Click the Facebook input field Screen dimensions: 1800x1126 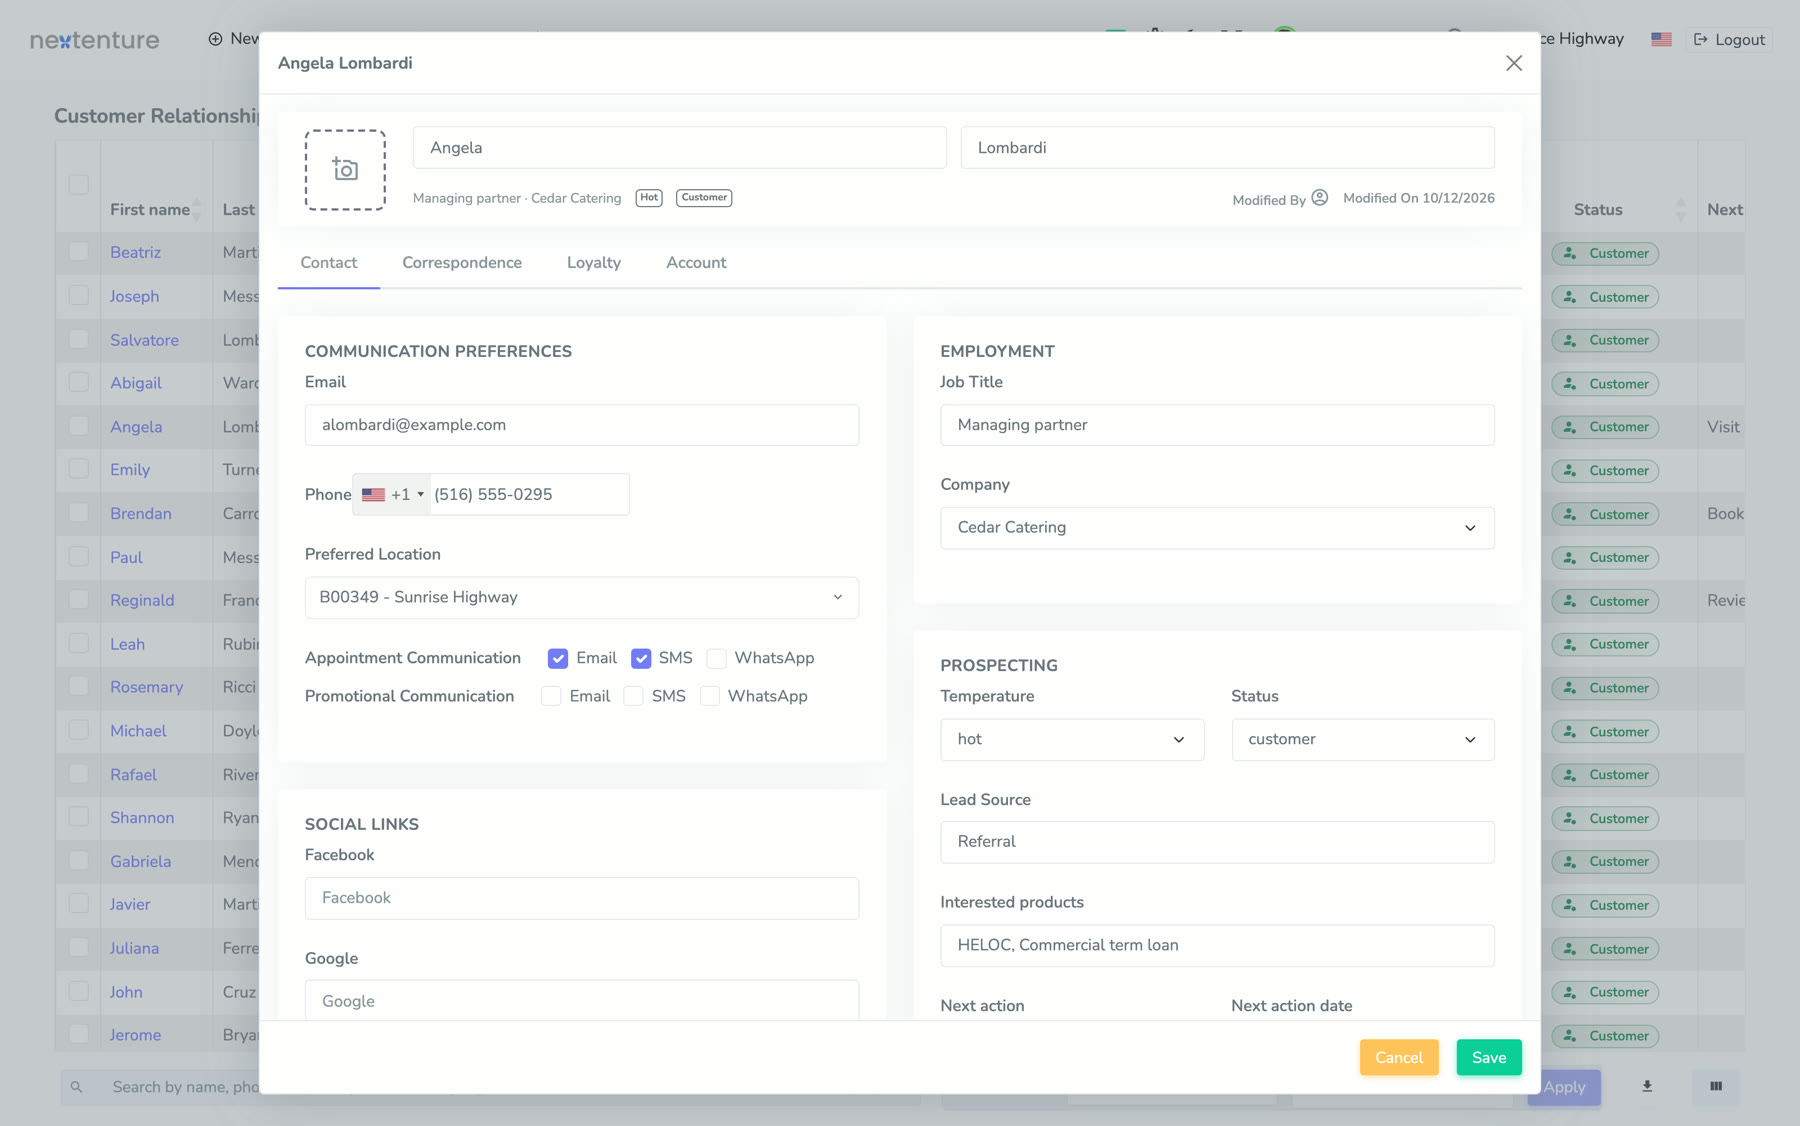click(x=582, y=898)
